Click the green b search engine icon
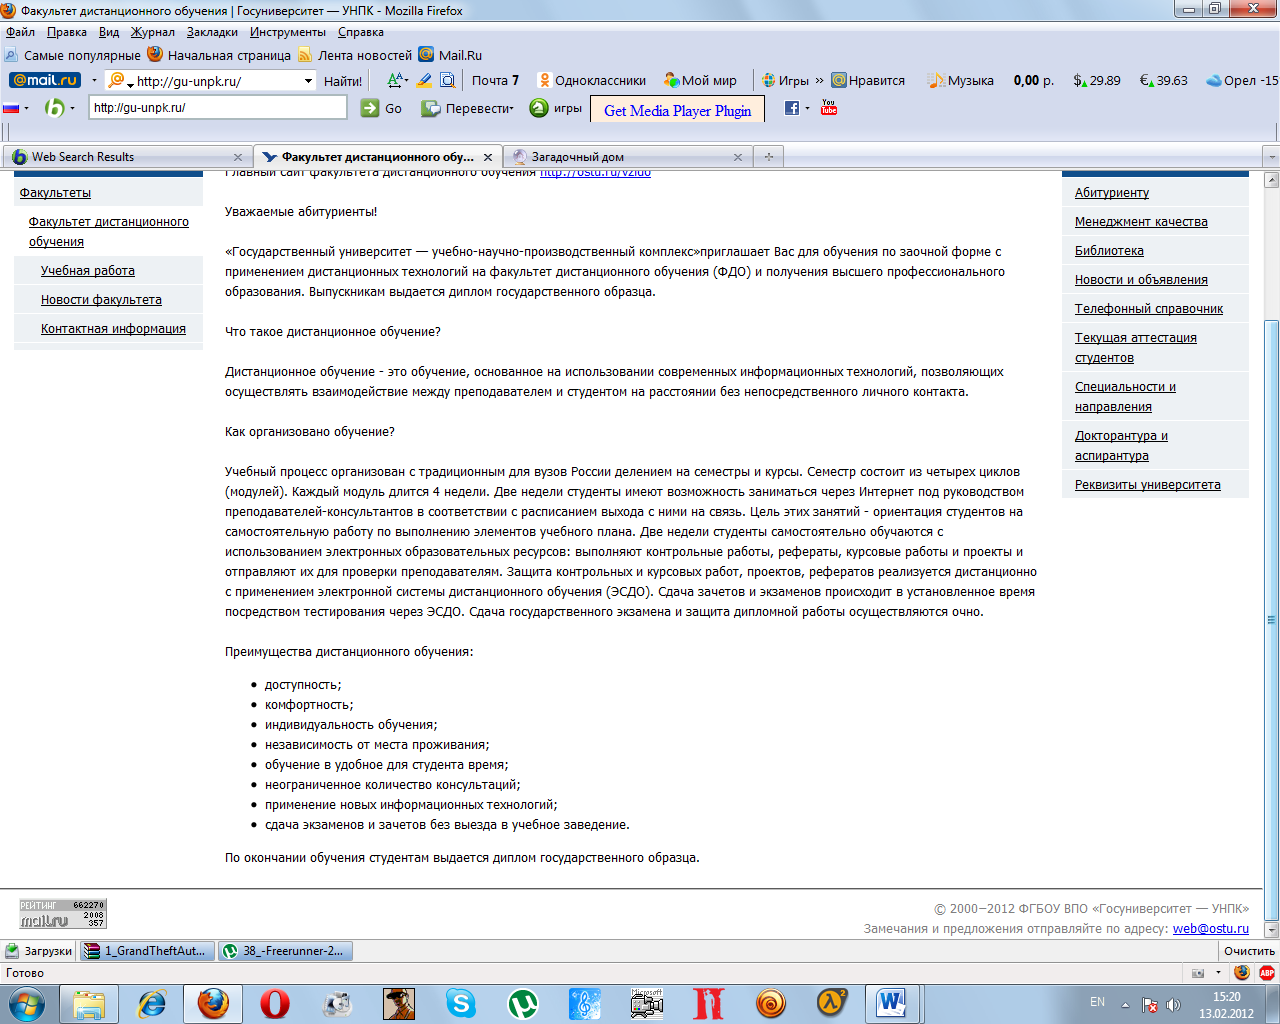Screen dimensions: 1280x1024 point(55,108)
